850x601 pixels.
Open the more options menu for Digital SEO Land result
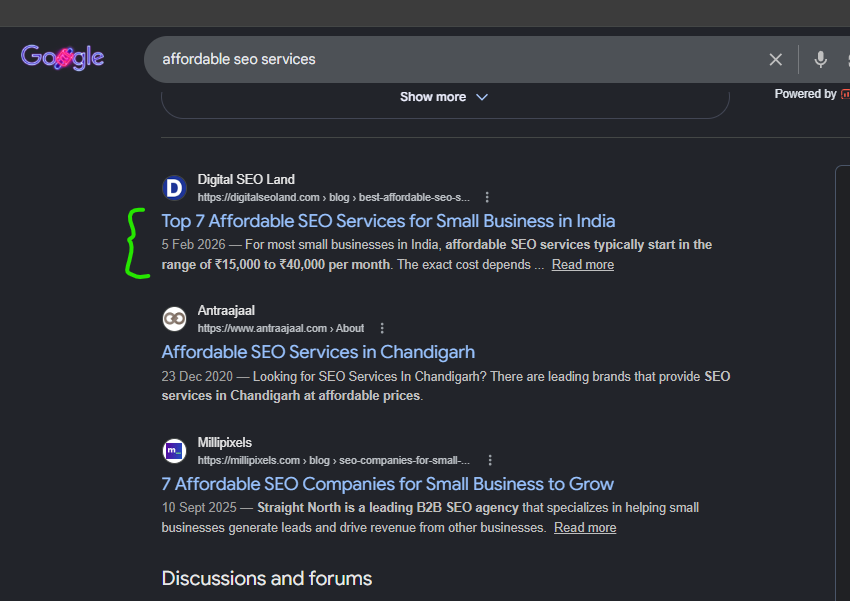(x=487, y=197)
